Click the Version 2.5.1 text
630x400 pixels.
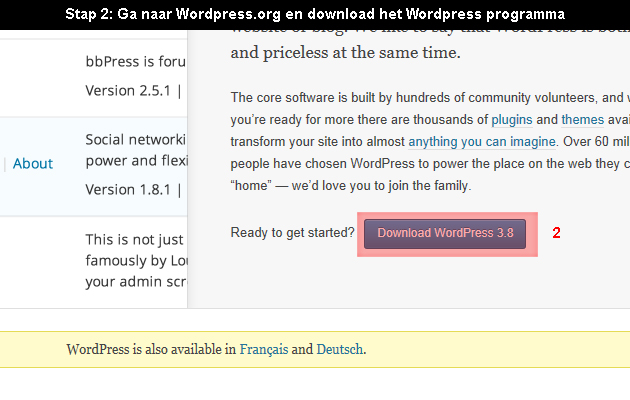click(x=128, y=91)
